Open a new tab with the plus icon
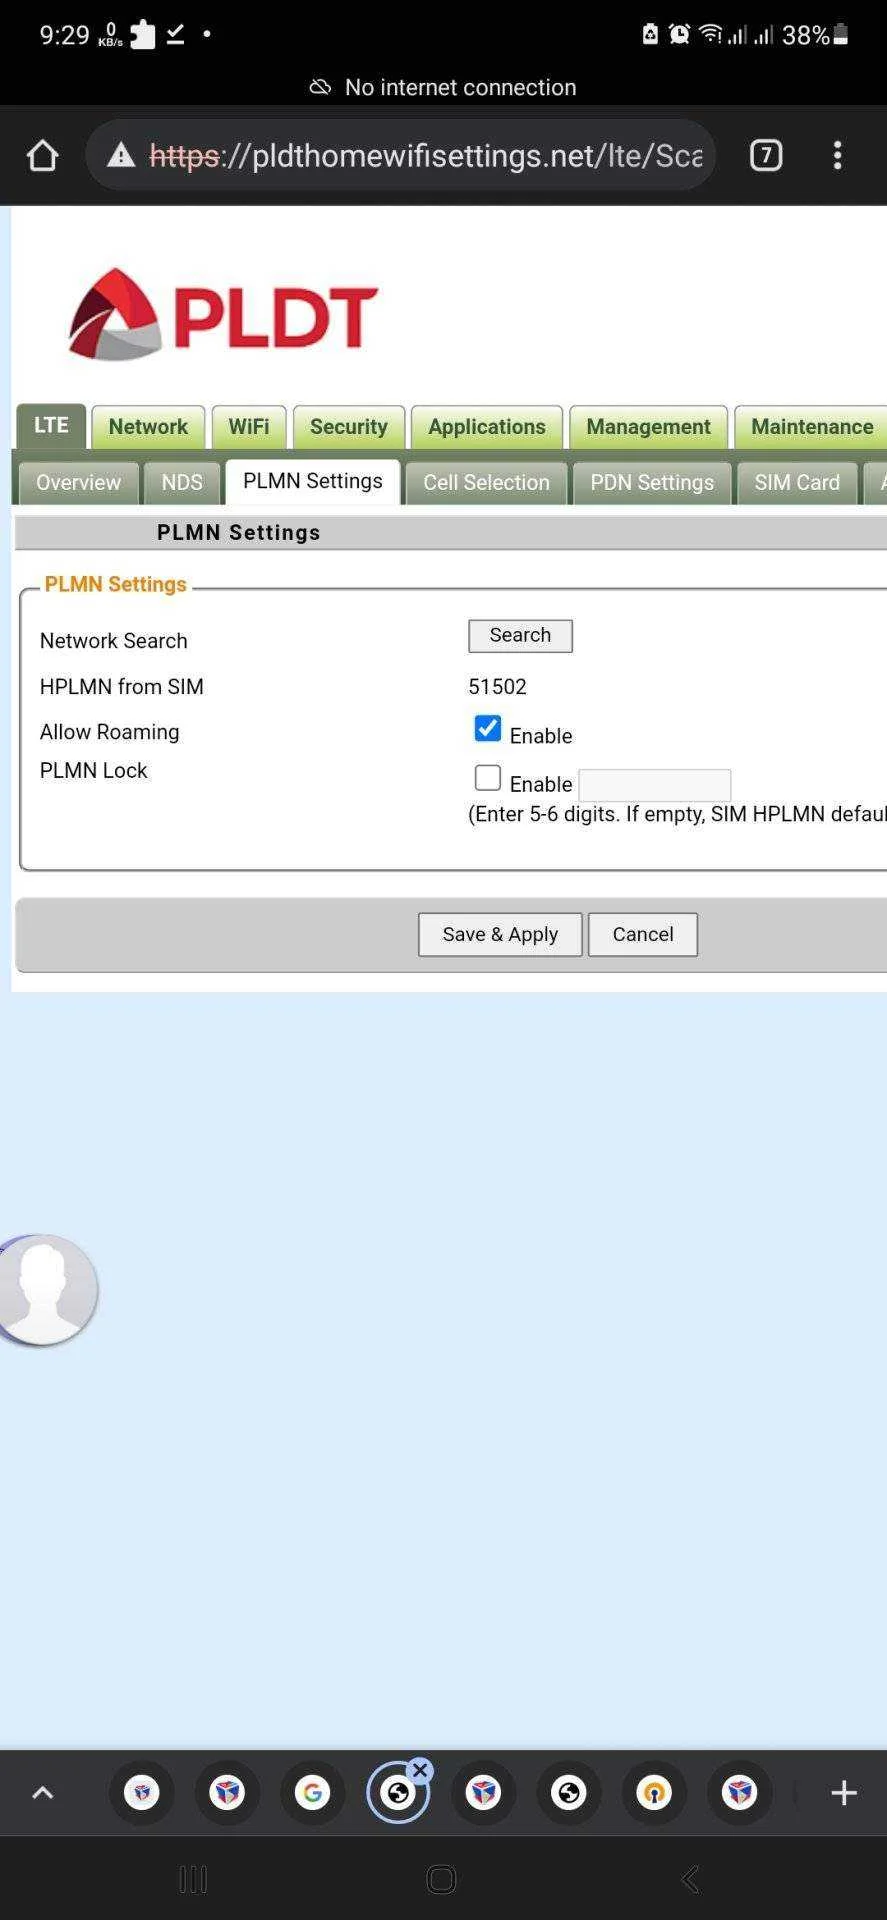The width and height of the screenshot is (887, 1920). pos(844,1793)
